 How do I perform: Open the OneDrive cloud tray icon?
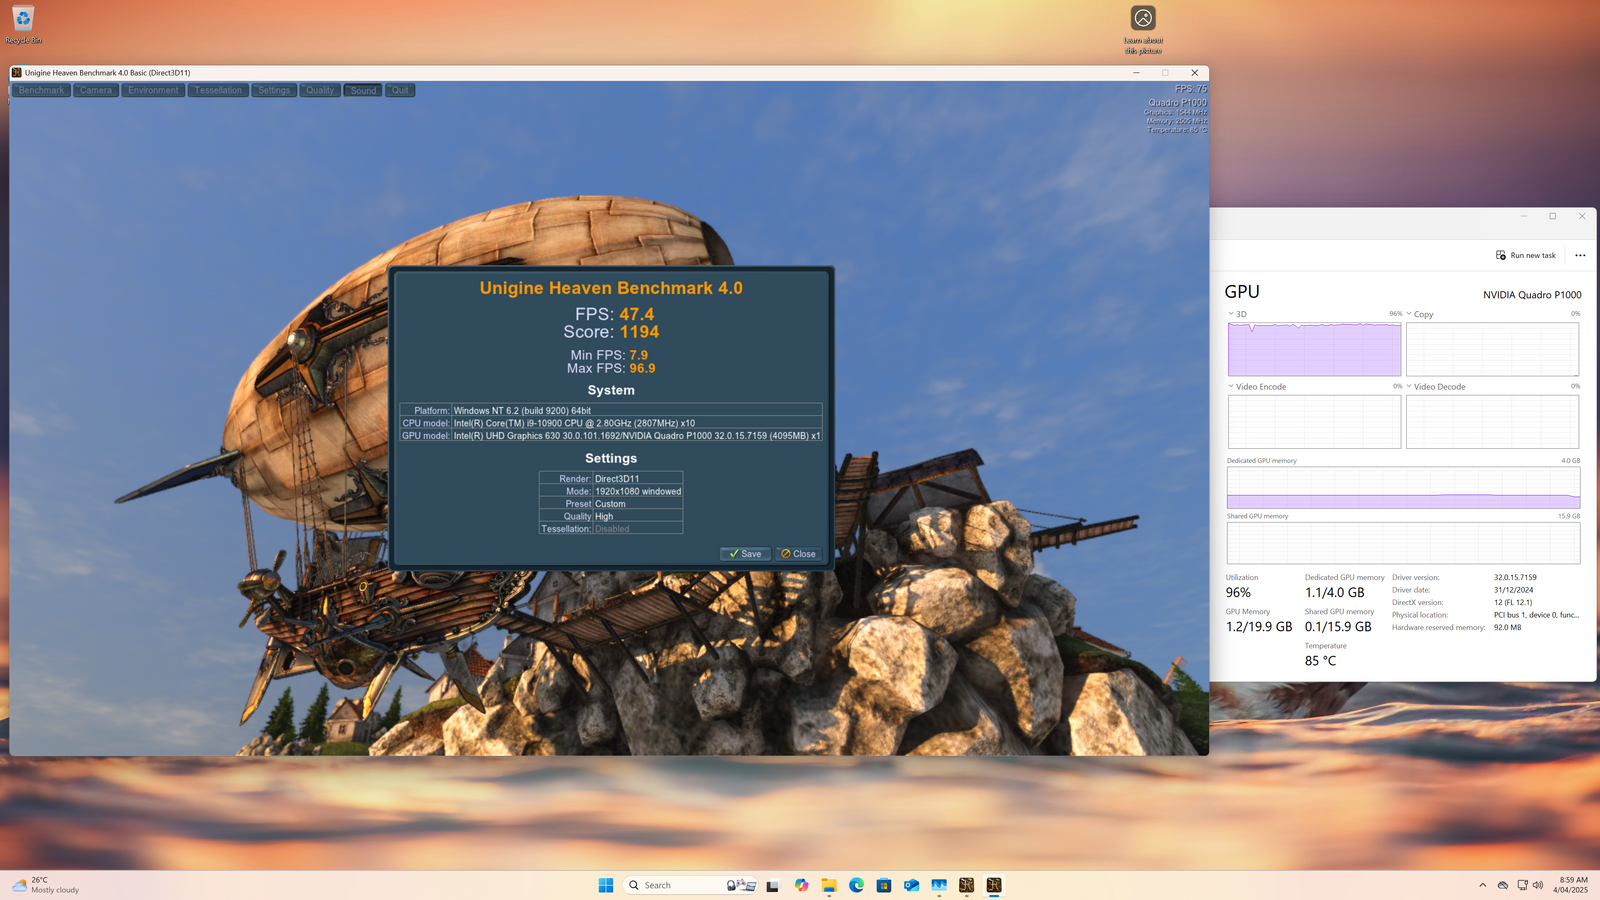[x=1503, y=885]
